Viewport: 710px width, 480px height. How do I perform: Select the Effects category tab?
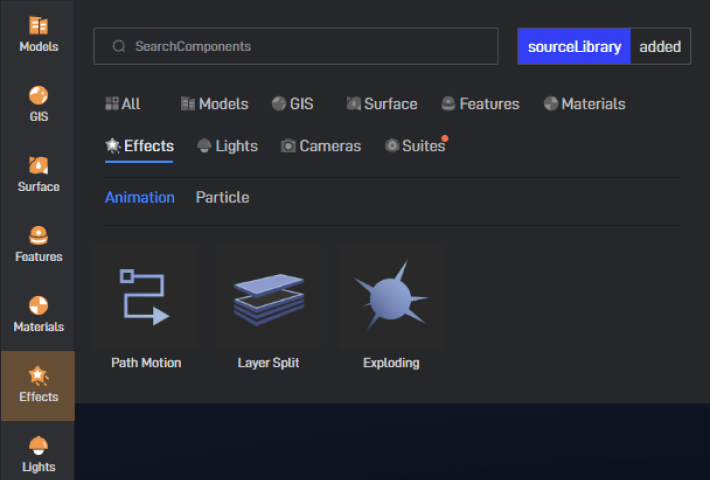139,146
